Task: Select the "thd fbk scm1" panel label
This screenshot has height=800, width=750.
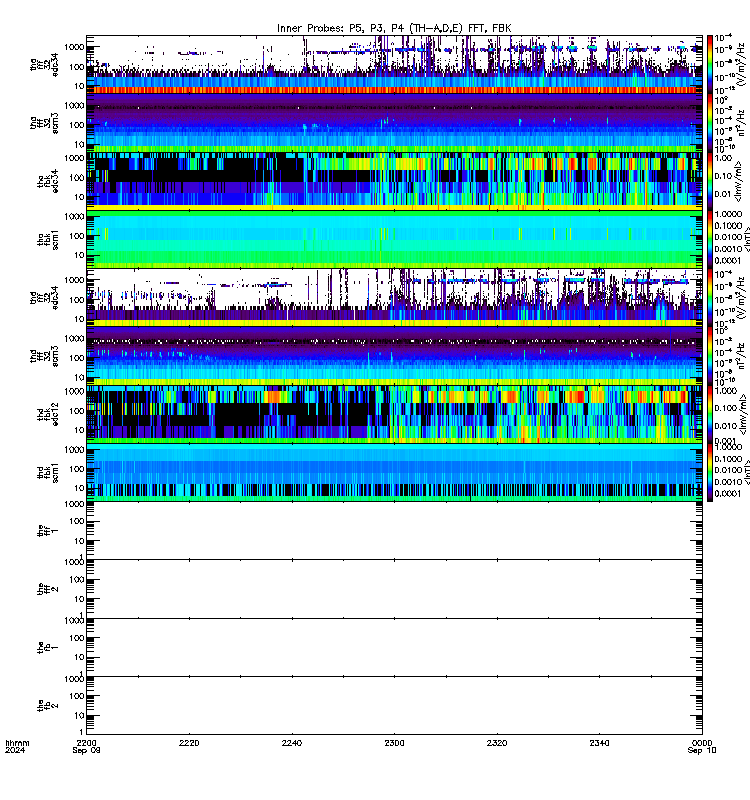Action: [48, 472]
